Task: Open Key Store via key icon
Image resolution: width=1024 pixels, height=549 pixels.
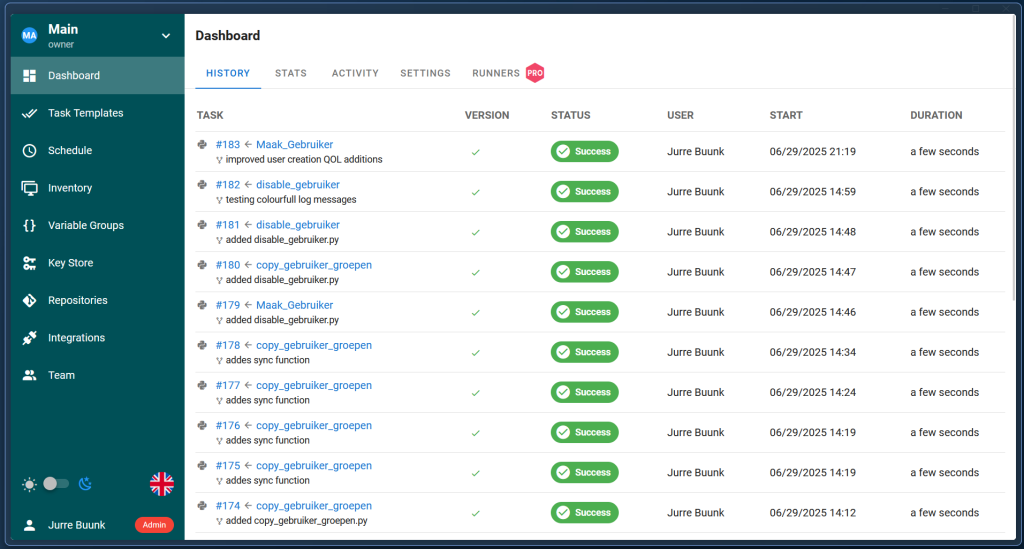Action: pos(29,263)
